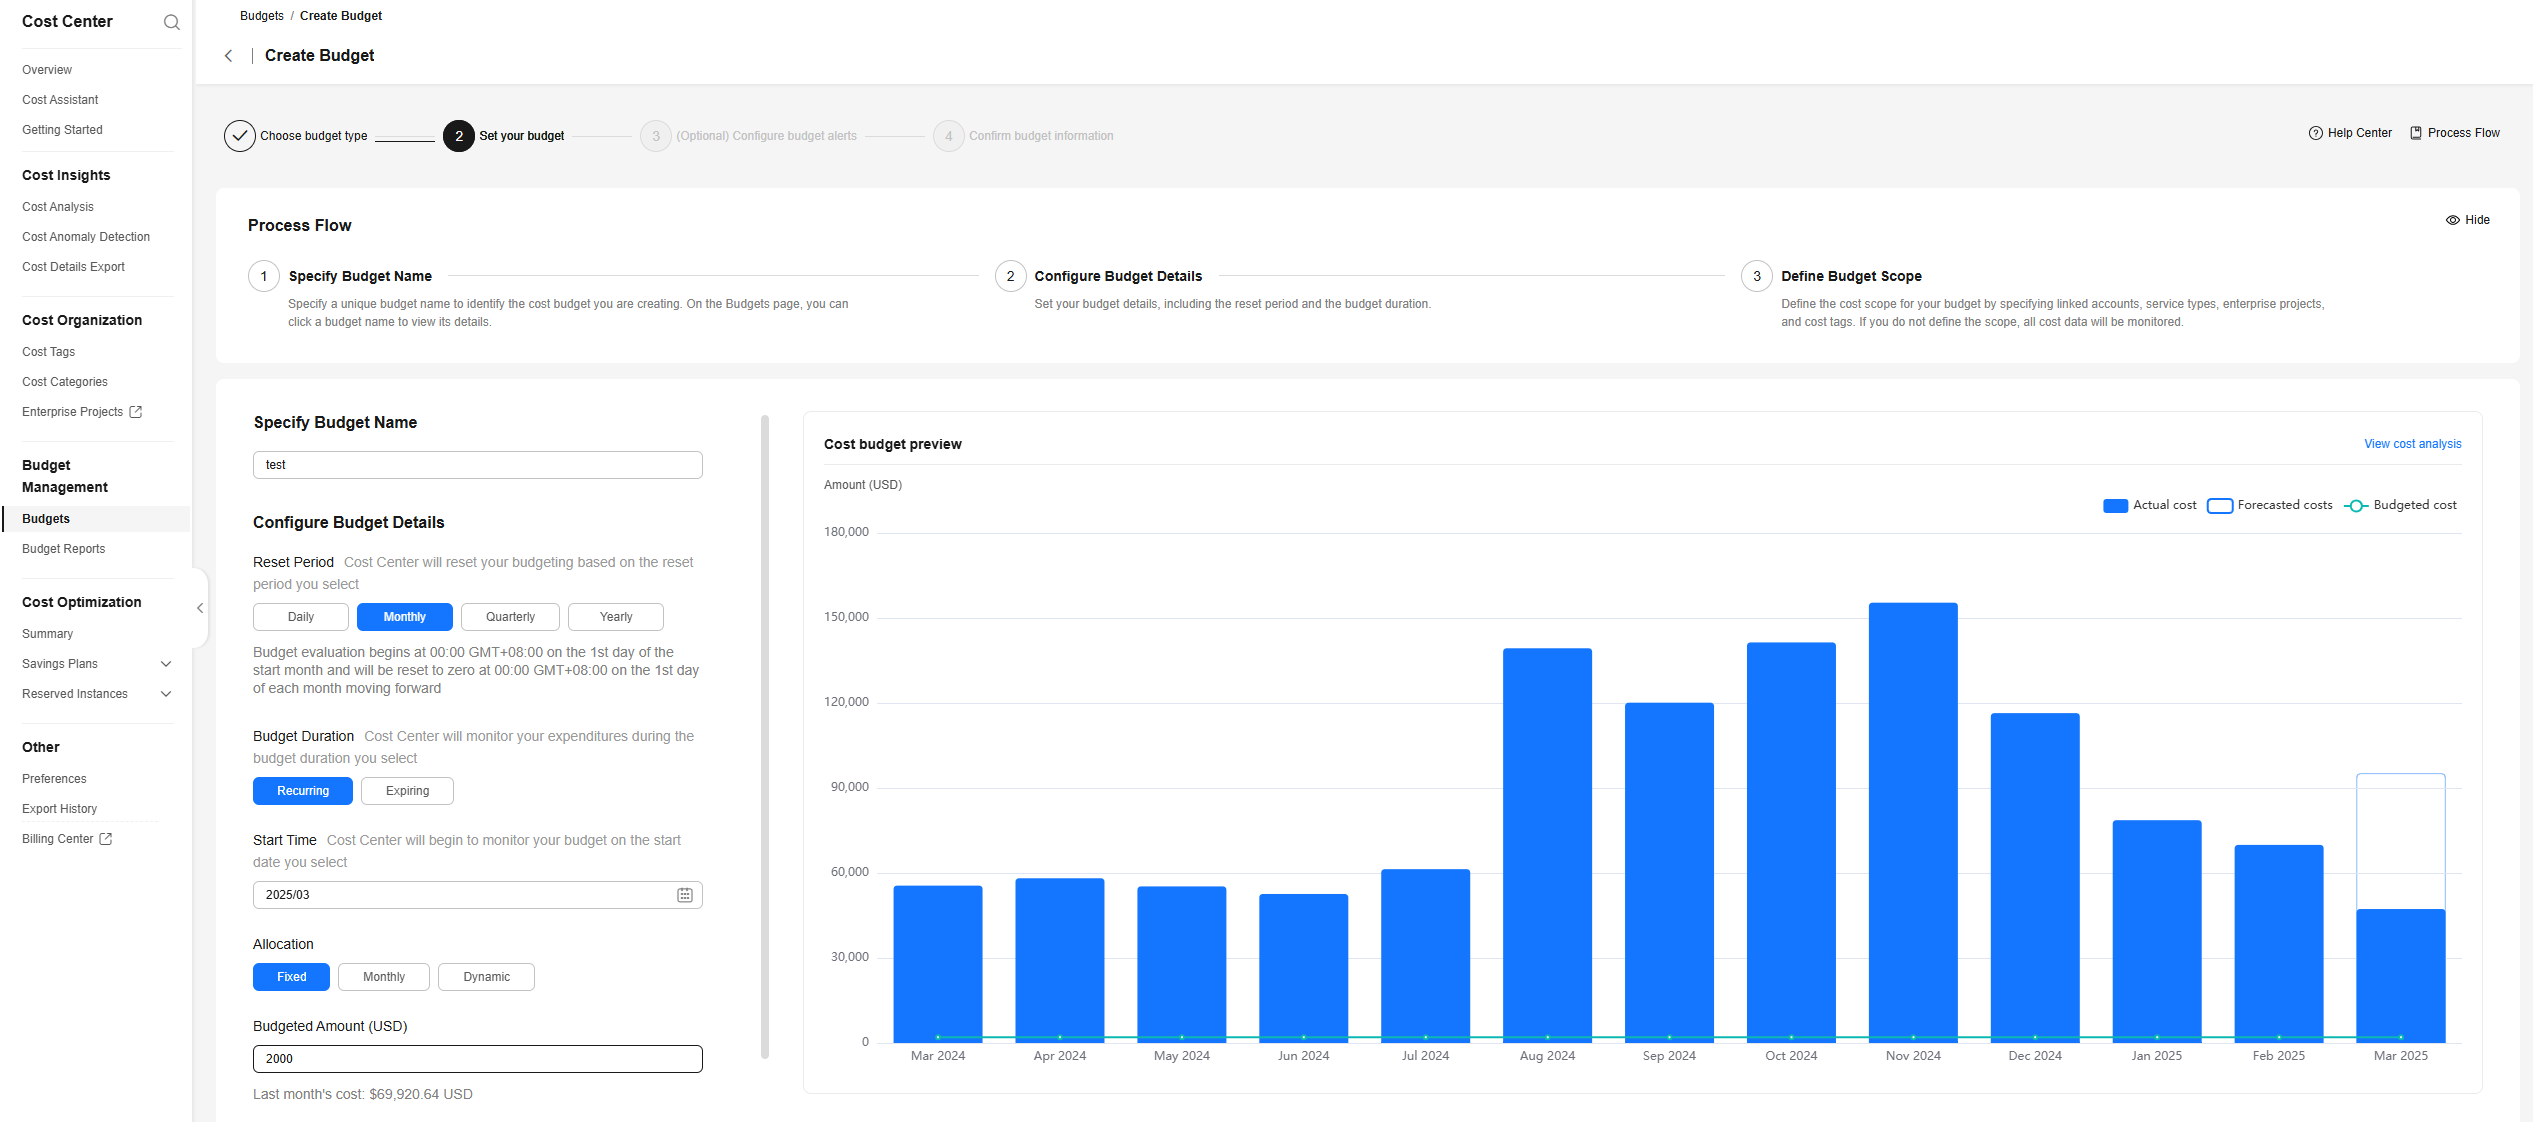The width and height of the screenshot is (2533, 1122).
Task: Open the calendar icon in Start Time field
Action: [x=685, y=895]
